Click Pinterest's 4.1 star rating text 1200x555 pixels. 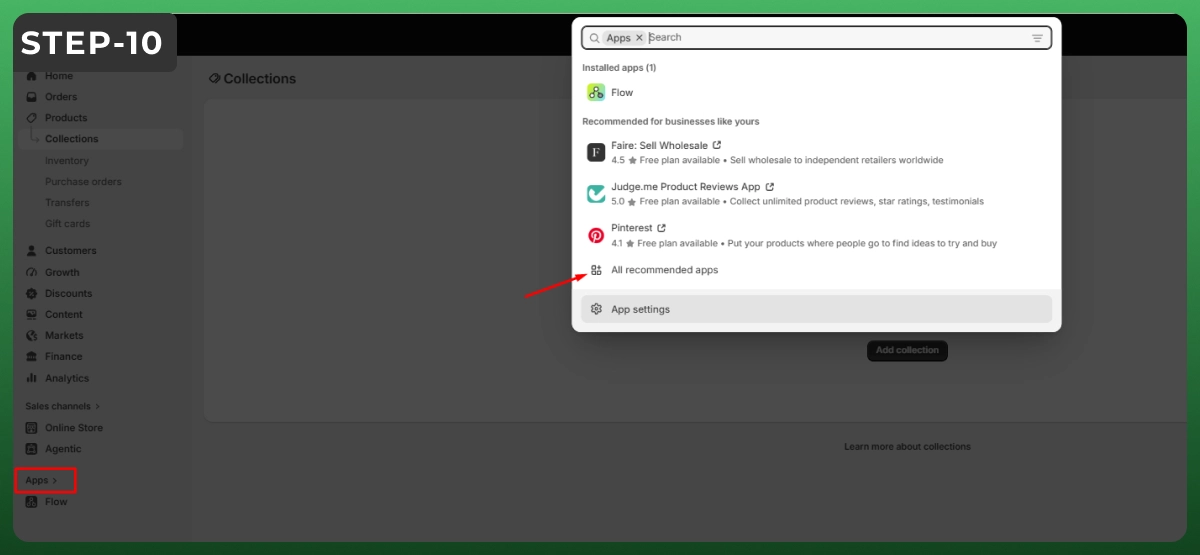(x=617, y=243)
